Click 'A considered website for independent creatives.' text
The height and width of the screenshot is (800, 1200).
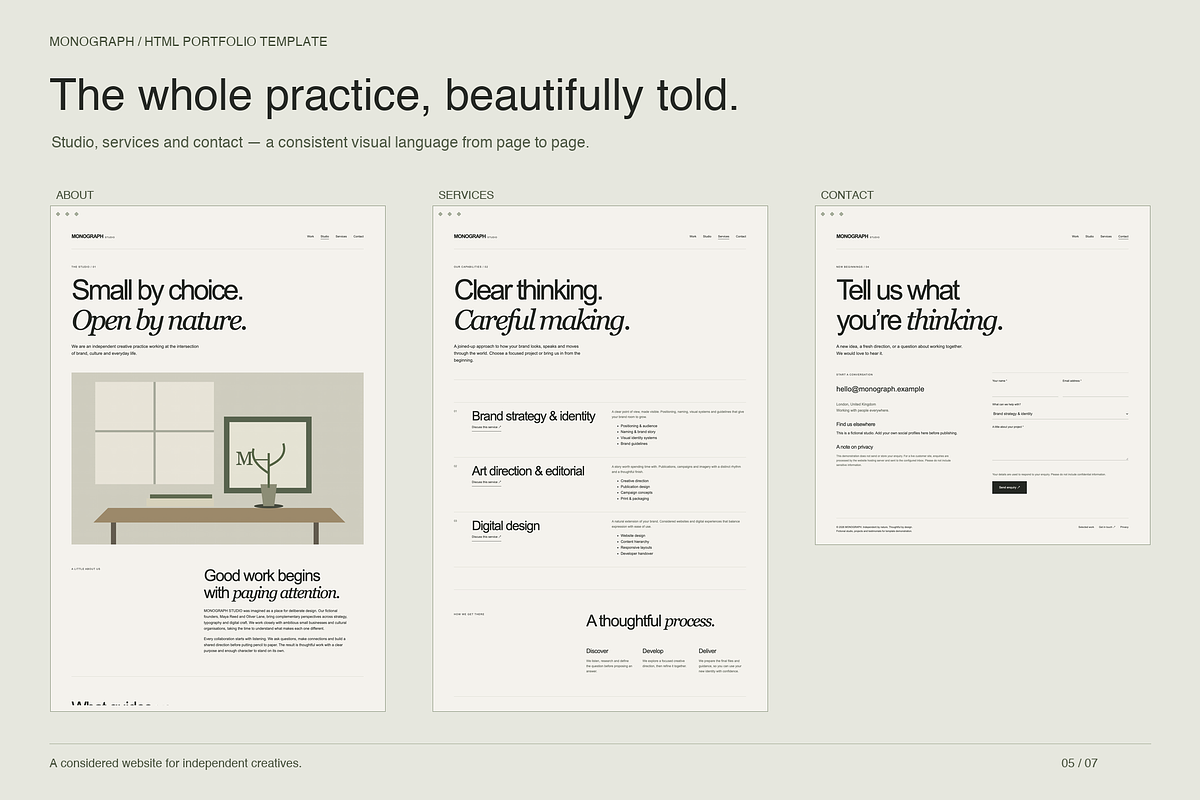[x=176, y=763]
